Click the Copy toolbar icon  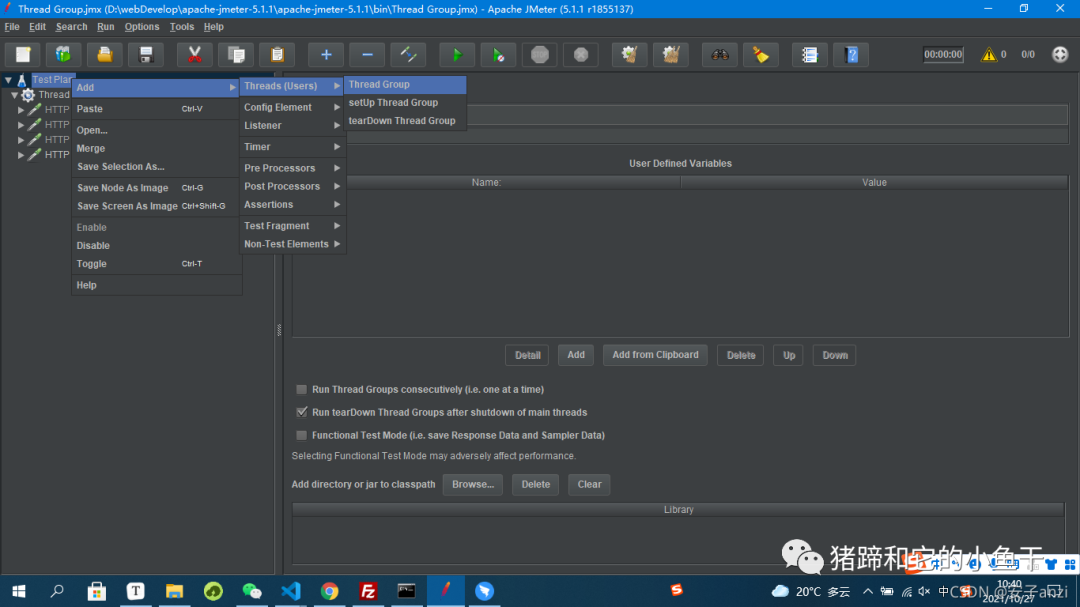click(x=236, y=54)
